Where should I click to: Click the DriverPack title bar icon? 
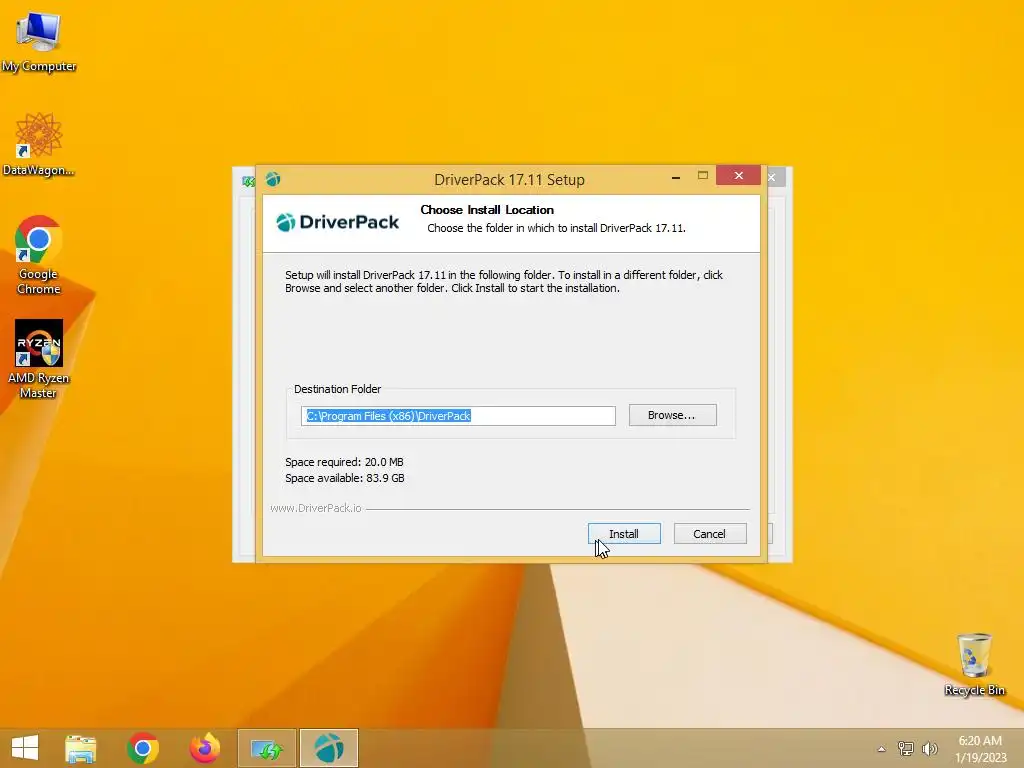273,179
